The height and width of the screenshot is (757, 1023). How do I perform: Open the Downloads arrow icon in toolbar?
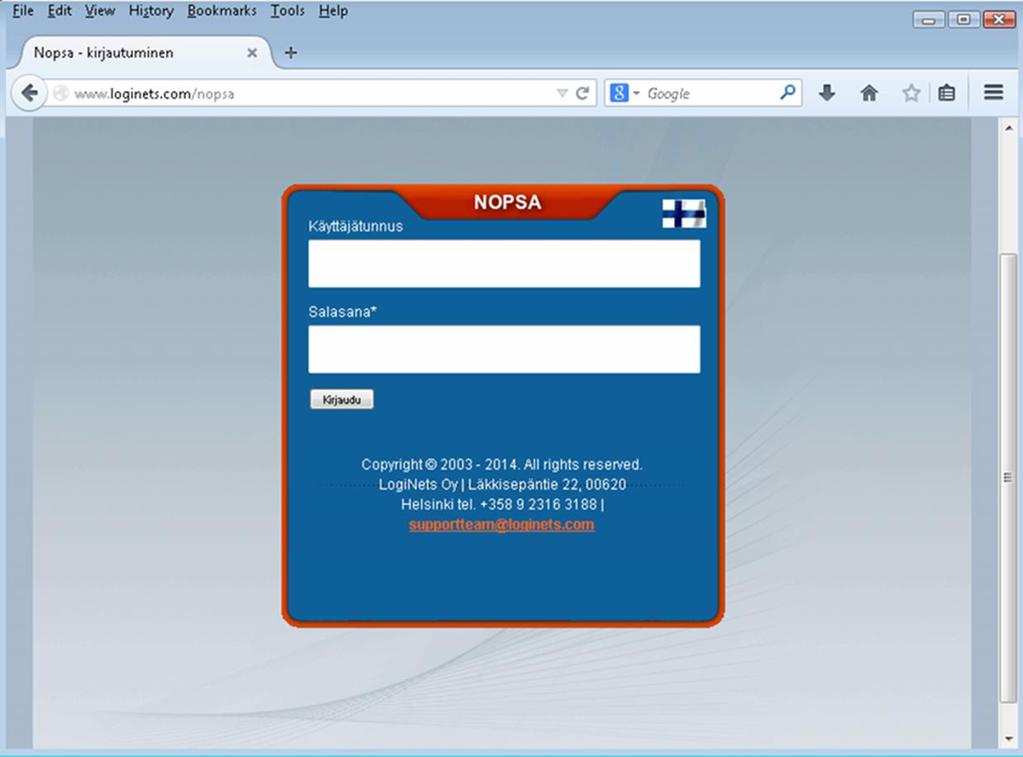pos(827,93)
